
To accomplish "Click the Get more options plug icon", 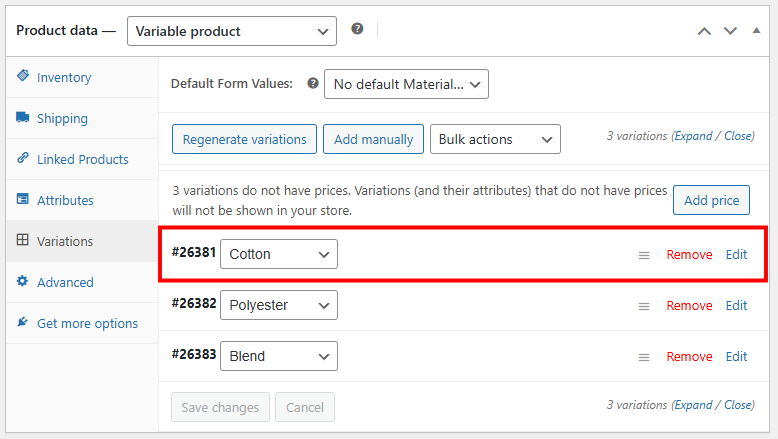I will [22, 321].
